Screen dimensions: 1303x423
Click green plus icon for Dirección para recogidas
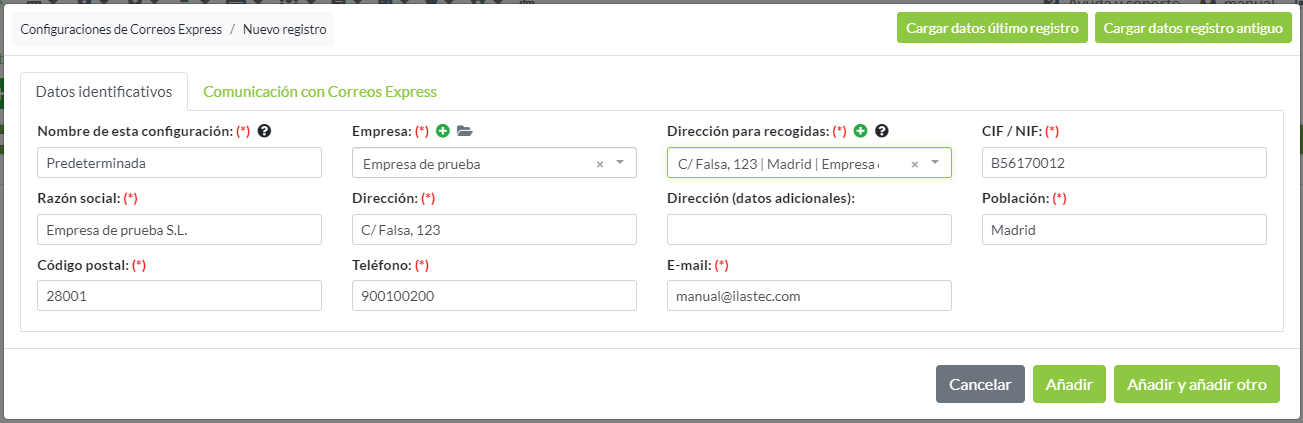point(860,131)
